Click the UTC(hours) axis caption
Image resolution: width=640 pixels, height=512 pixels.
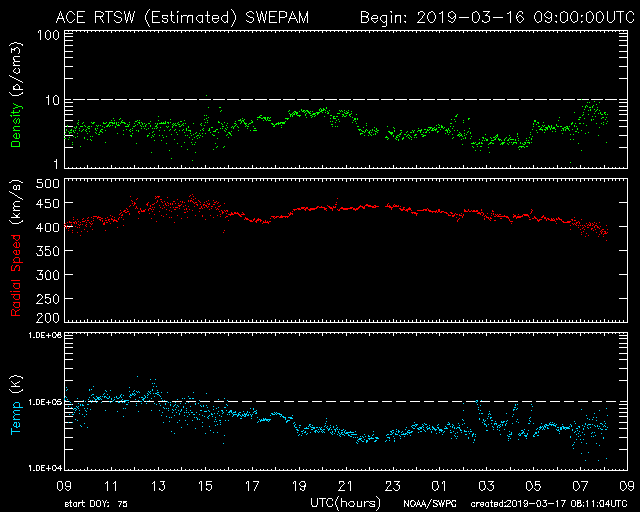[x=345, y=501]
